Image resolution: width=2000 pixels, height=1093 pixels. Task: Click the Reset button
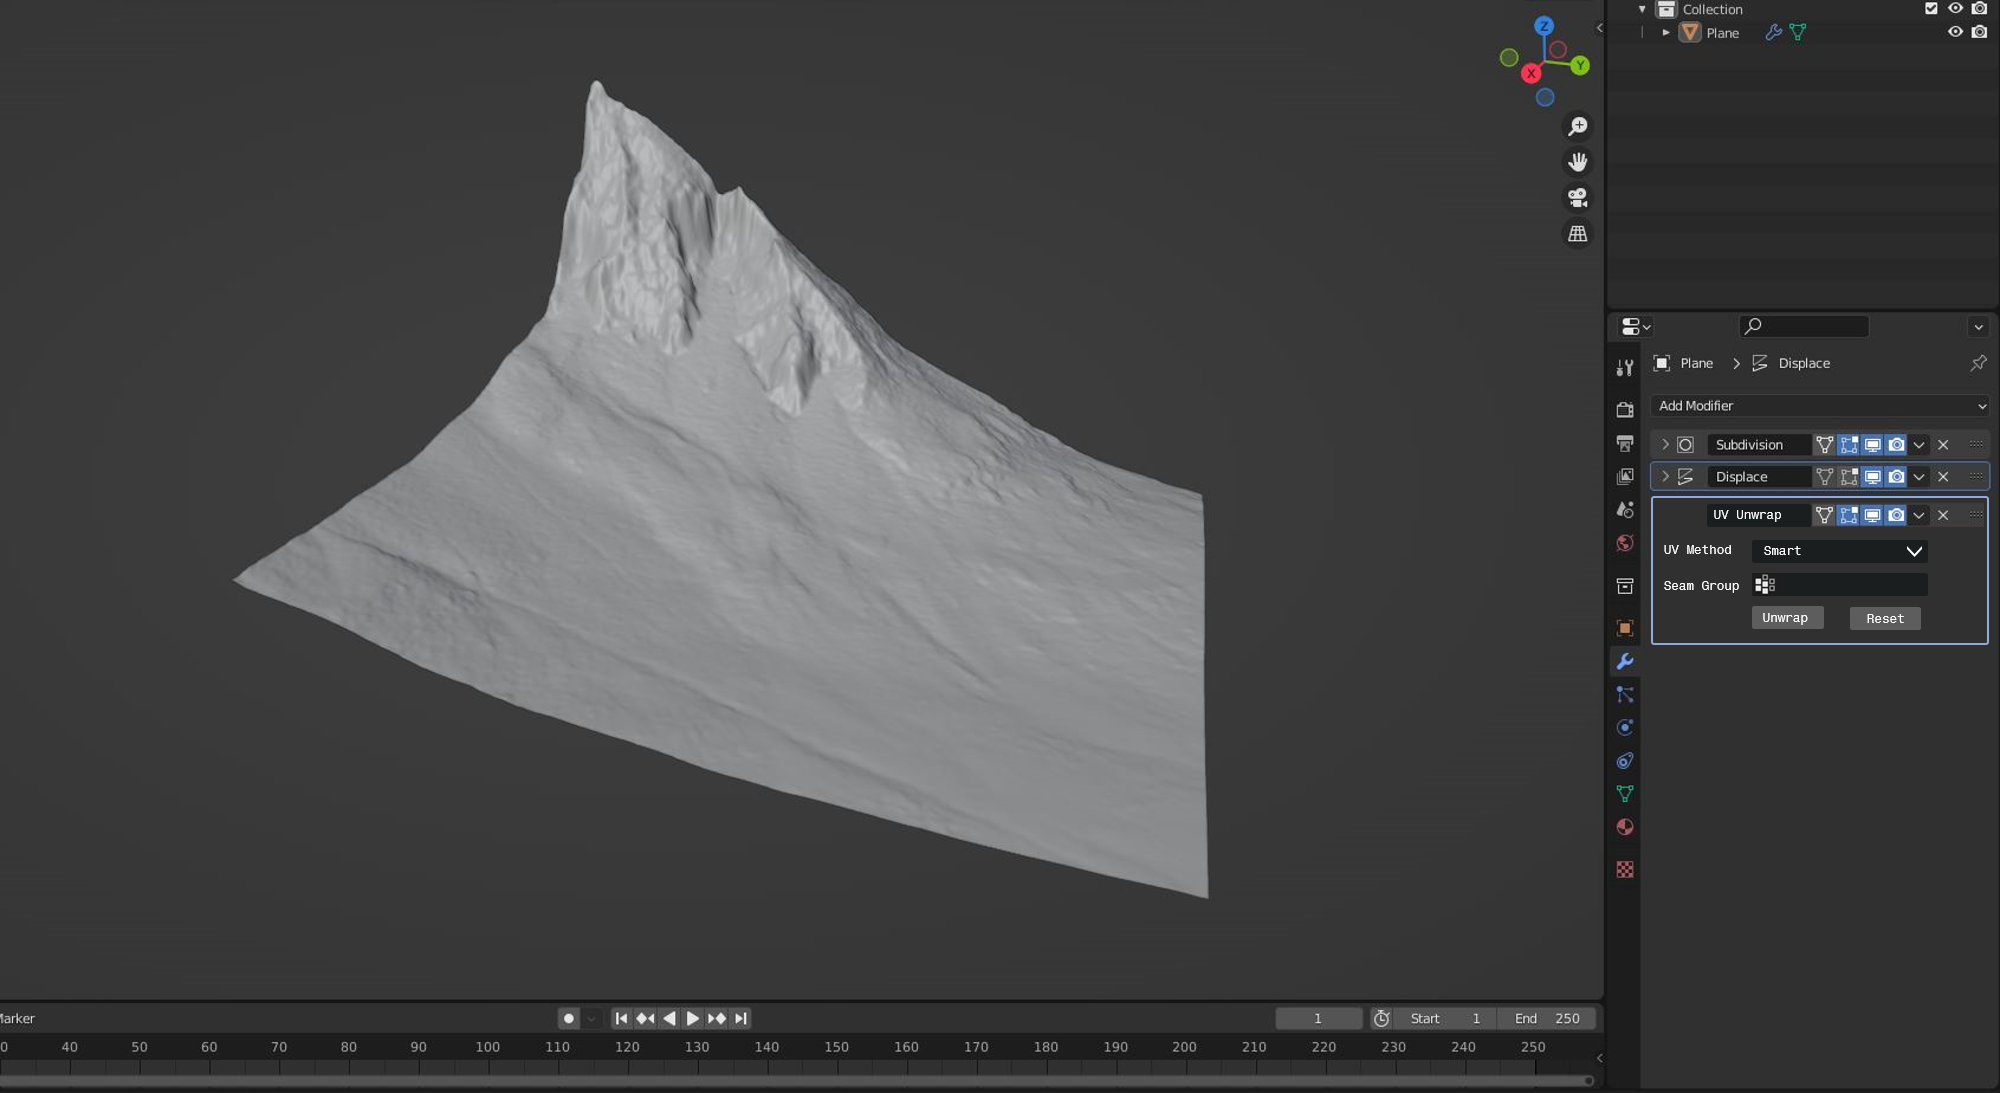[x=1884, y=619]
